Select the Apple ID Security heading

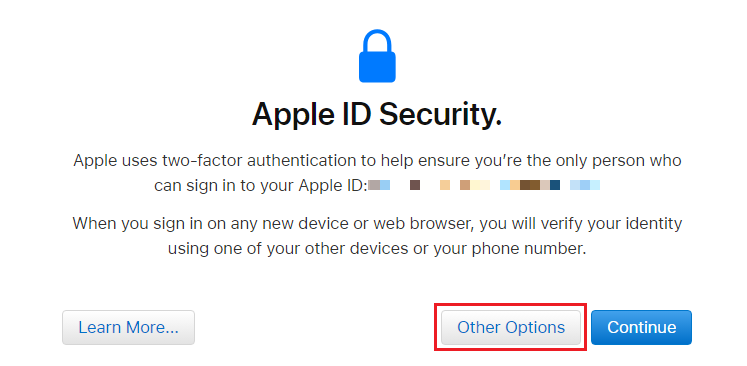[x=377, y=115]
